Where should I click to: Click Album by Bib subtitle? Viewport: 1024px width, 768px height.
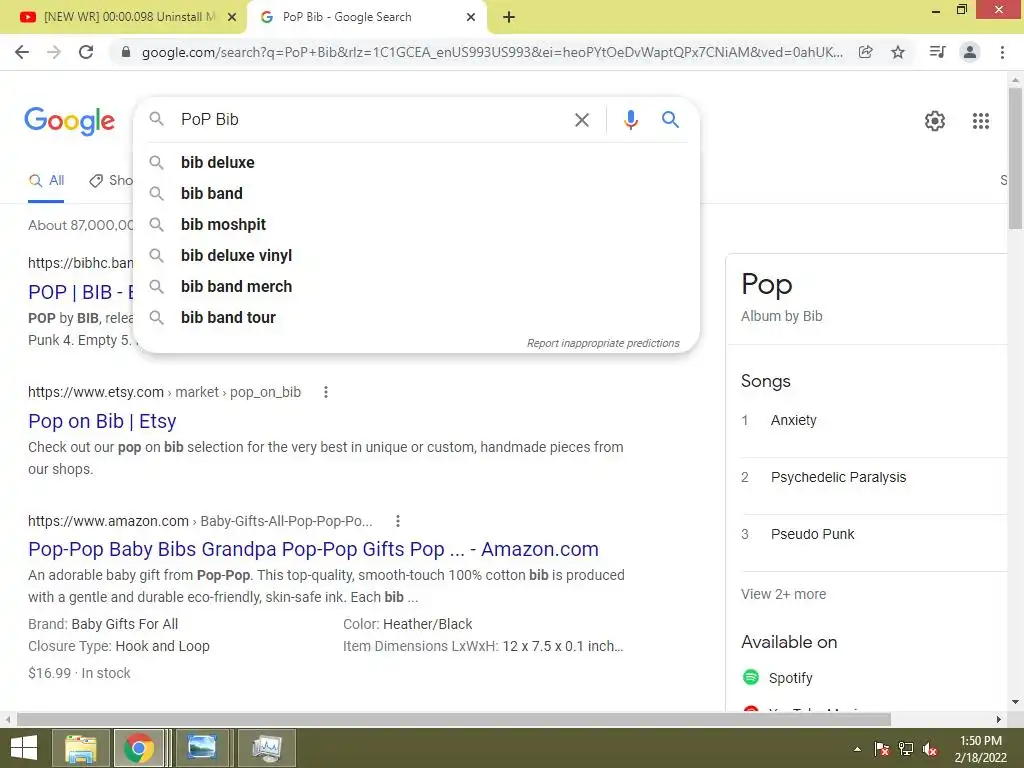[x=782, y=316]
